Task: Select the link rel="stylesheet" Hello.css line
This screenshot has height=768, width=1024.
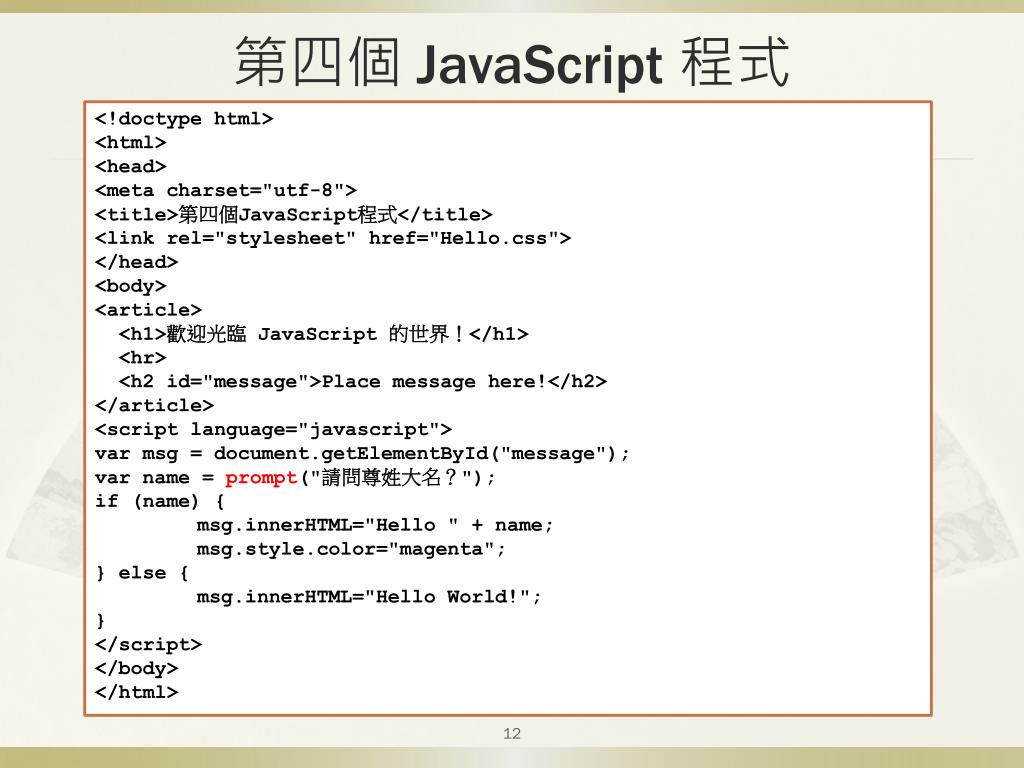Action: [x=333, y=238]
